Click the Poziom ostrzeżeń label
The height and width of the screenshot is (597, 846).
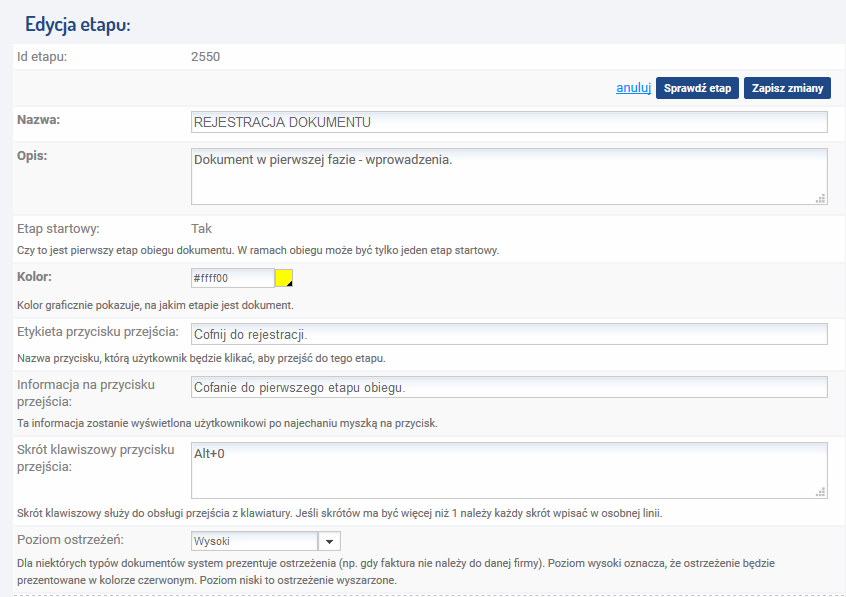(70, 539)
